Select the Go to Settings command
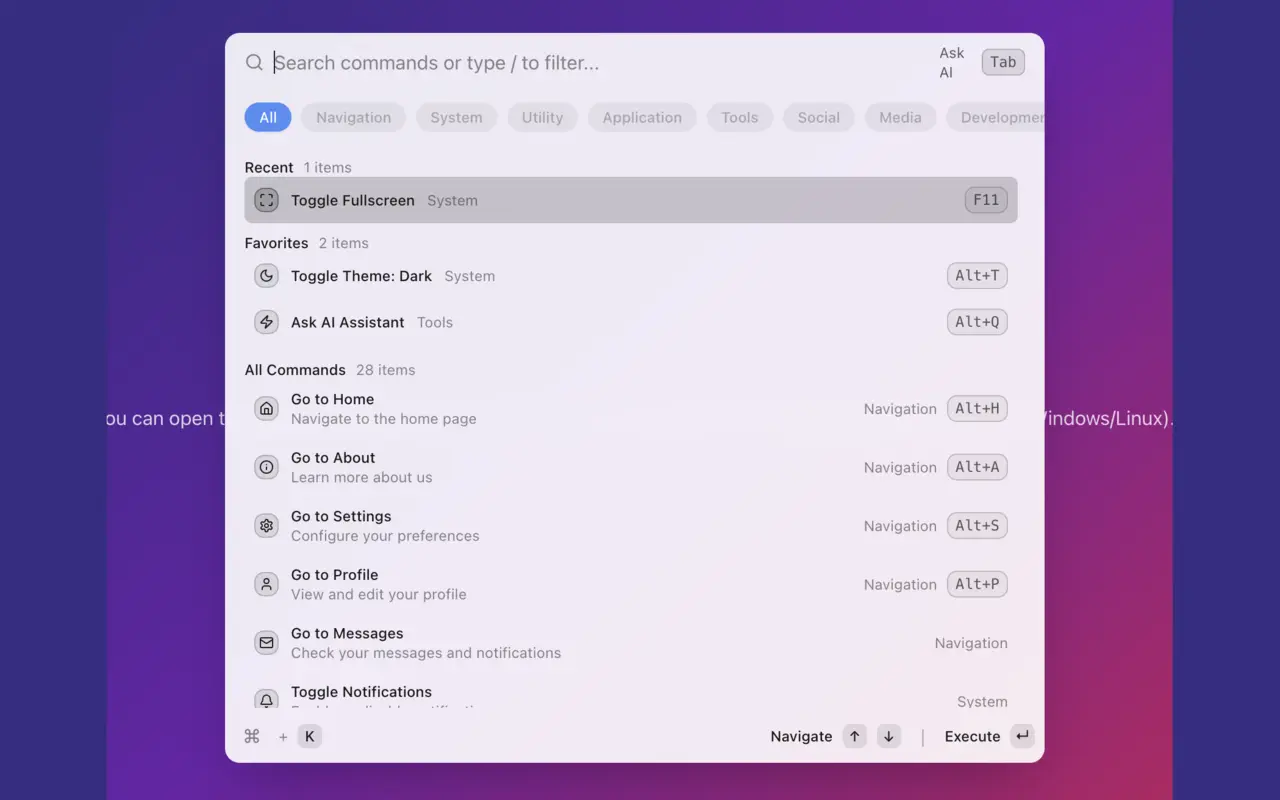The height and width of the screenshot is (800, 1280). coord(631,526)
